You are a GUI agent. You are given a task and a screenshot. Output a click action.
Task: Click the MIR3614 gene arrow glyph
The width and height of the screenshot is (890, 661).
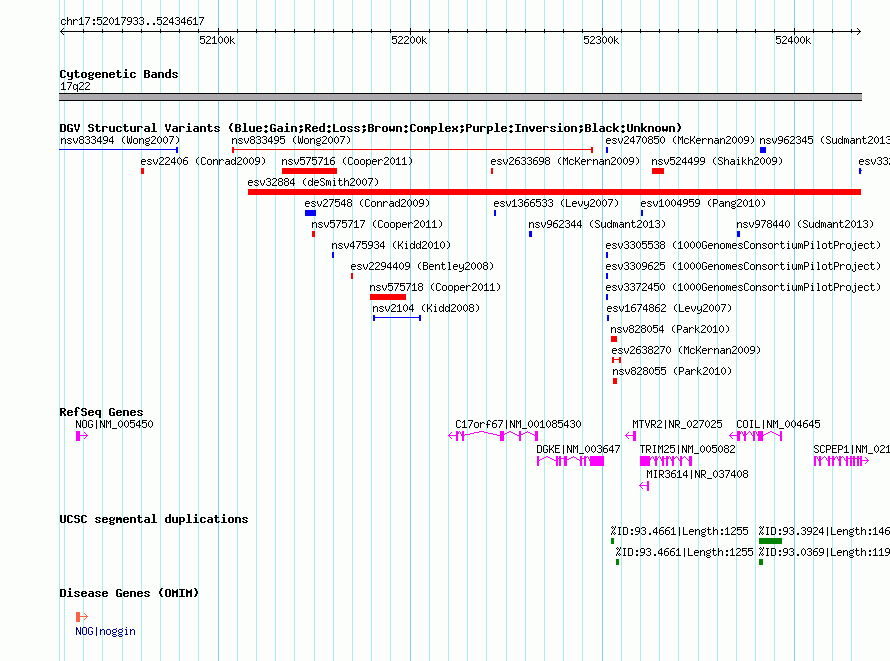[644, 486]
